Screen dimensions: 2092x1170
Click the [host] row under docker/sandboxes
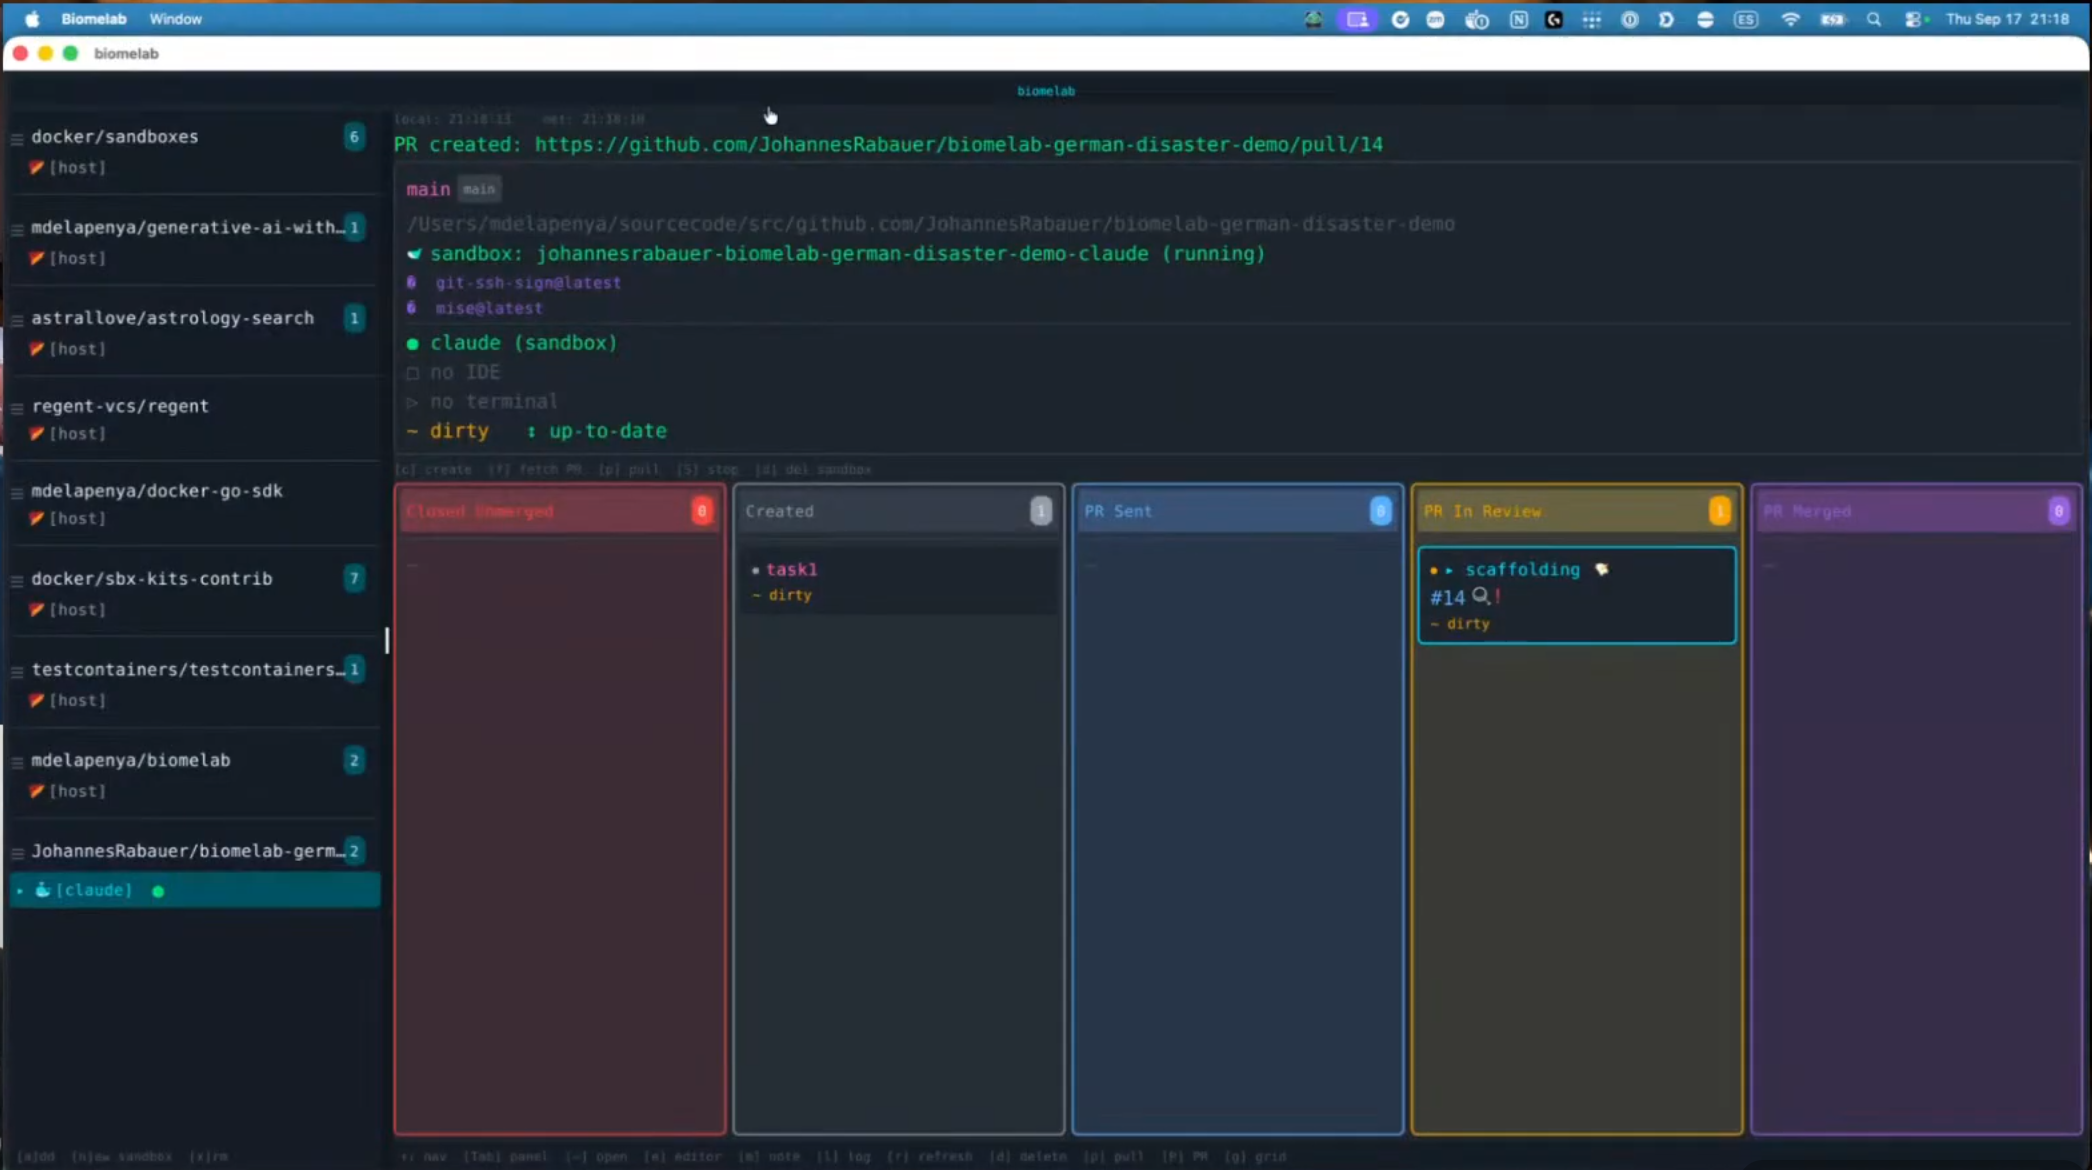[x=78, y=167]
